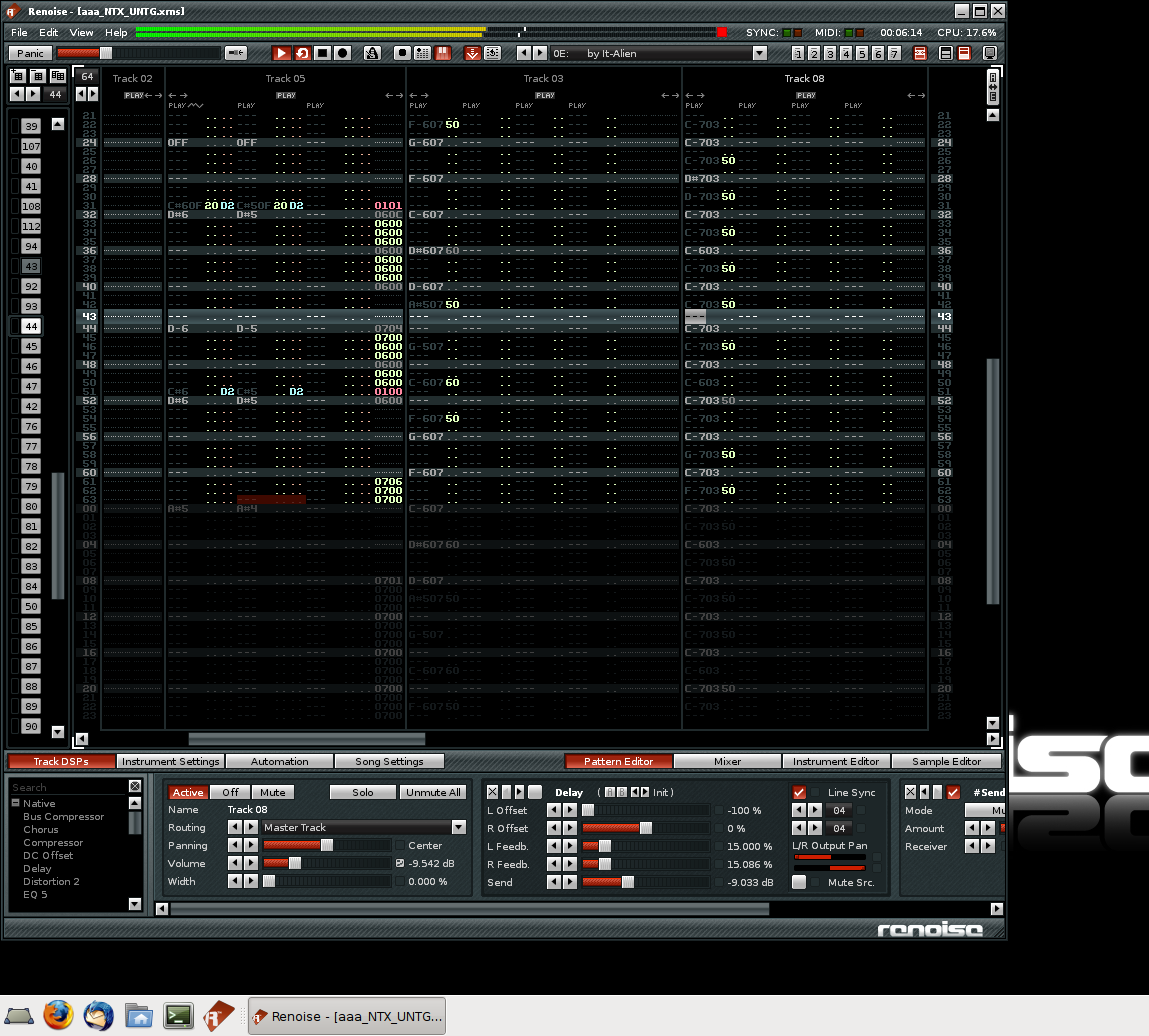Screen dimensions: 1149x1036
Task: Open the Song Settings tab
Action: pos(389,761)
